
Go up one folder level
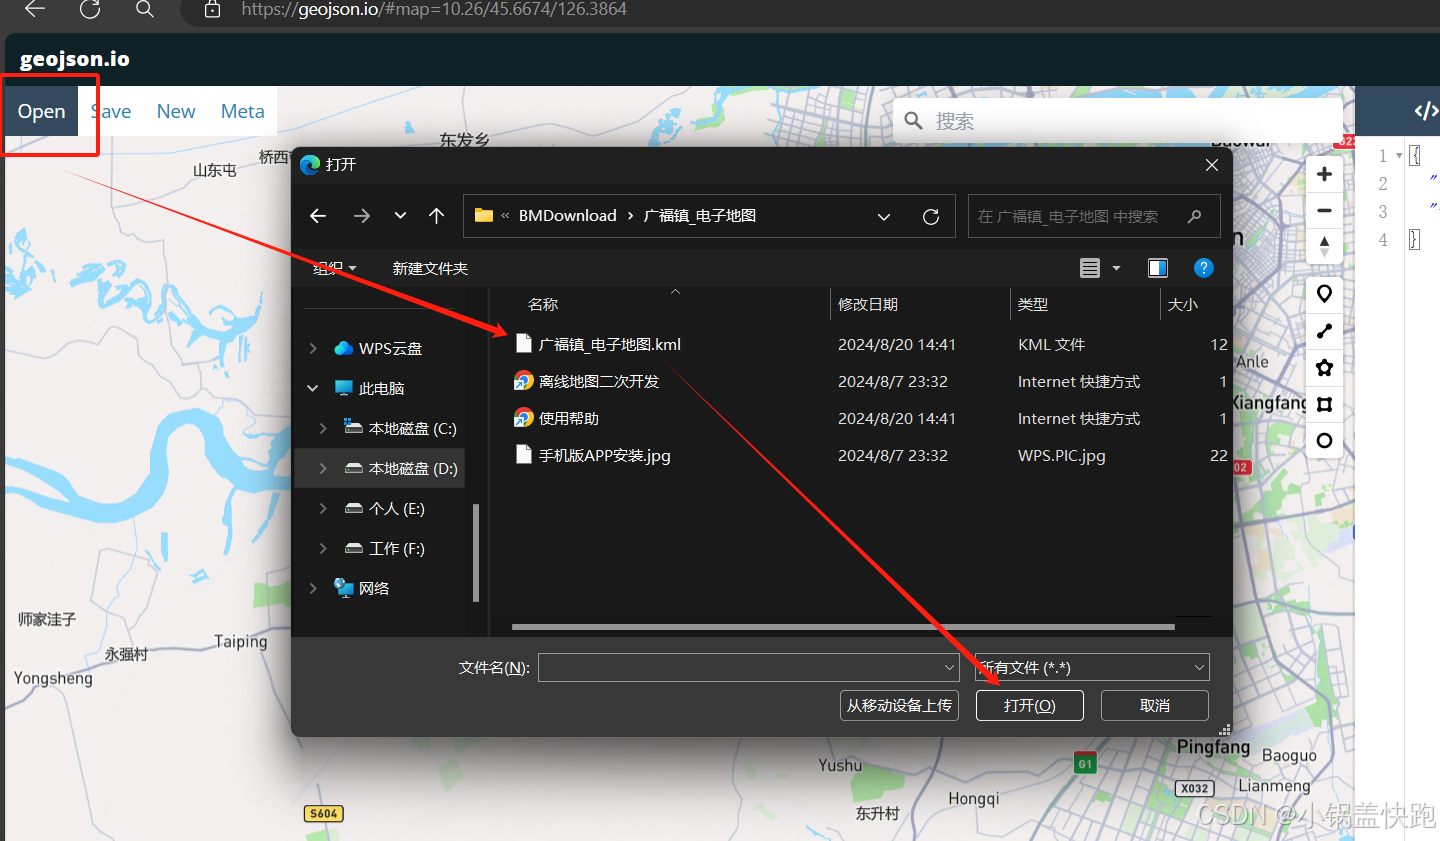(436, 216)
